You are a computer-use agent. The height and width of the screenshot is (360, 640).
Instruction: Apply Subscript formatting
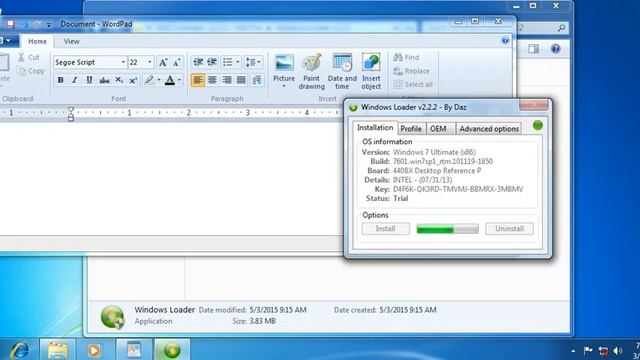(x=119, y=80)
